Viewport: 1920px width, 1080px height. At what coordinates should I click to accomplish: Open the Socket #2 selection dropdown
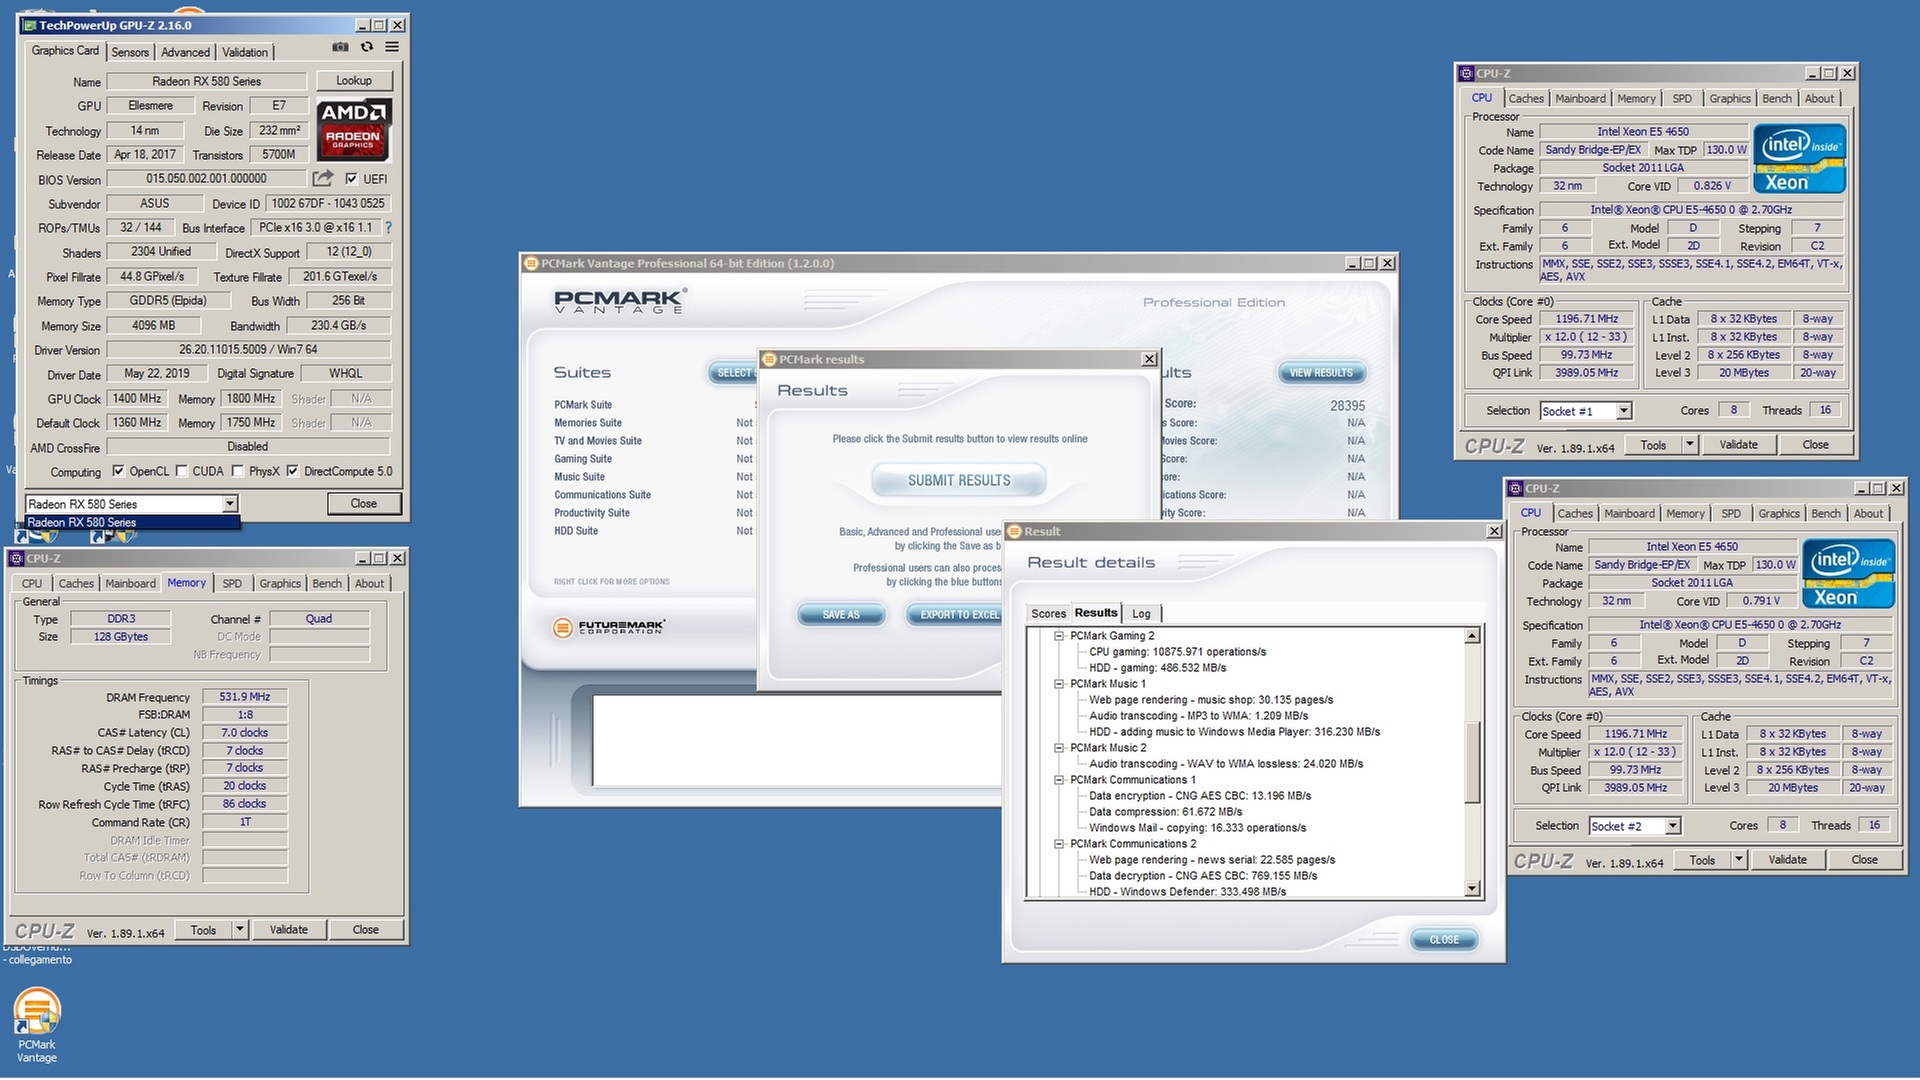click(x=1672, y=826)
